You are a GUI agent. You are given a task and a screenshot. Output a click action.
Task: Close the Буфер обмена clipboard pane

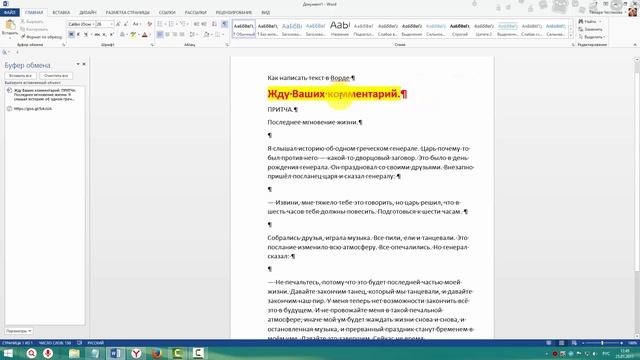84,64
